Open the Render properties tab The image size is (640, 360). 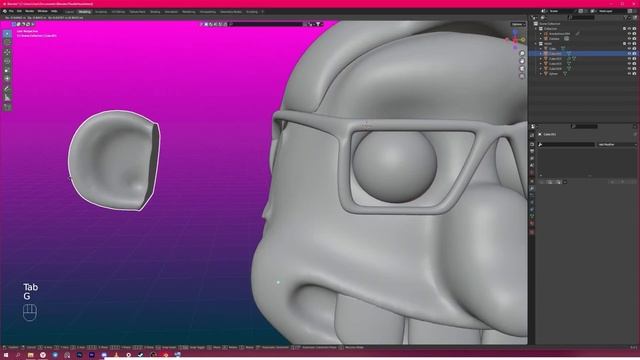[x=532, y=144]
